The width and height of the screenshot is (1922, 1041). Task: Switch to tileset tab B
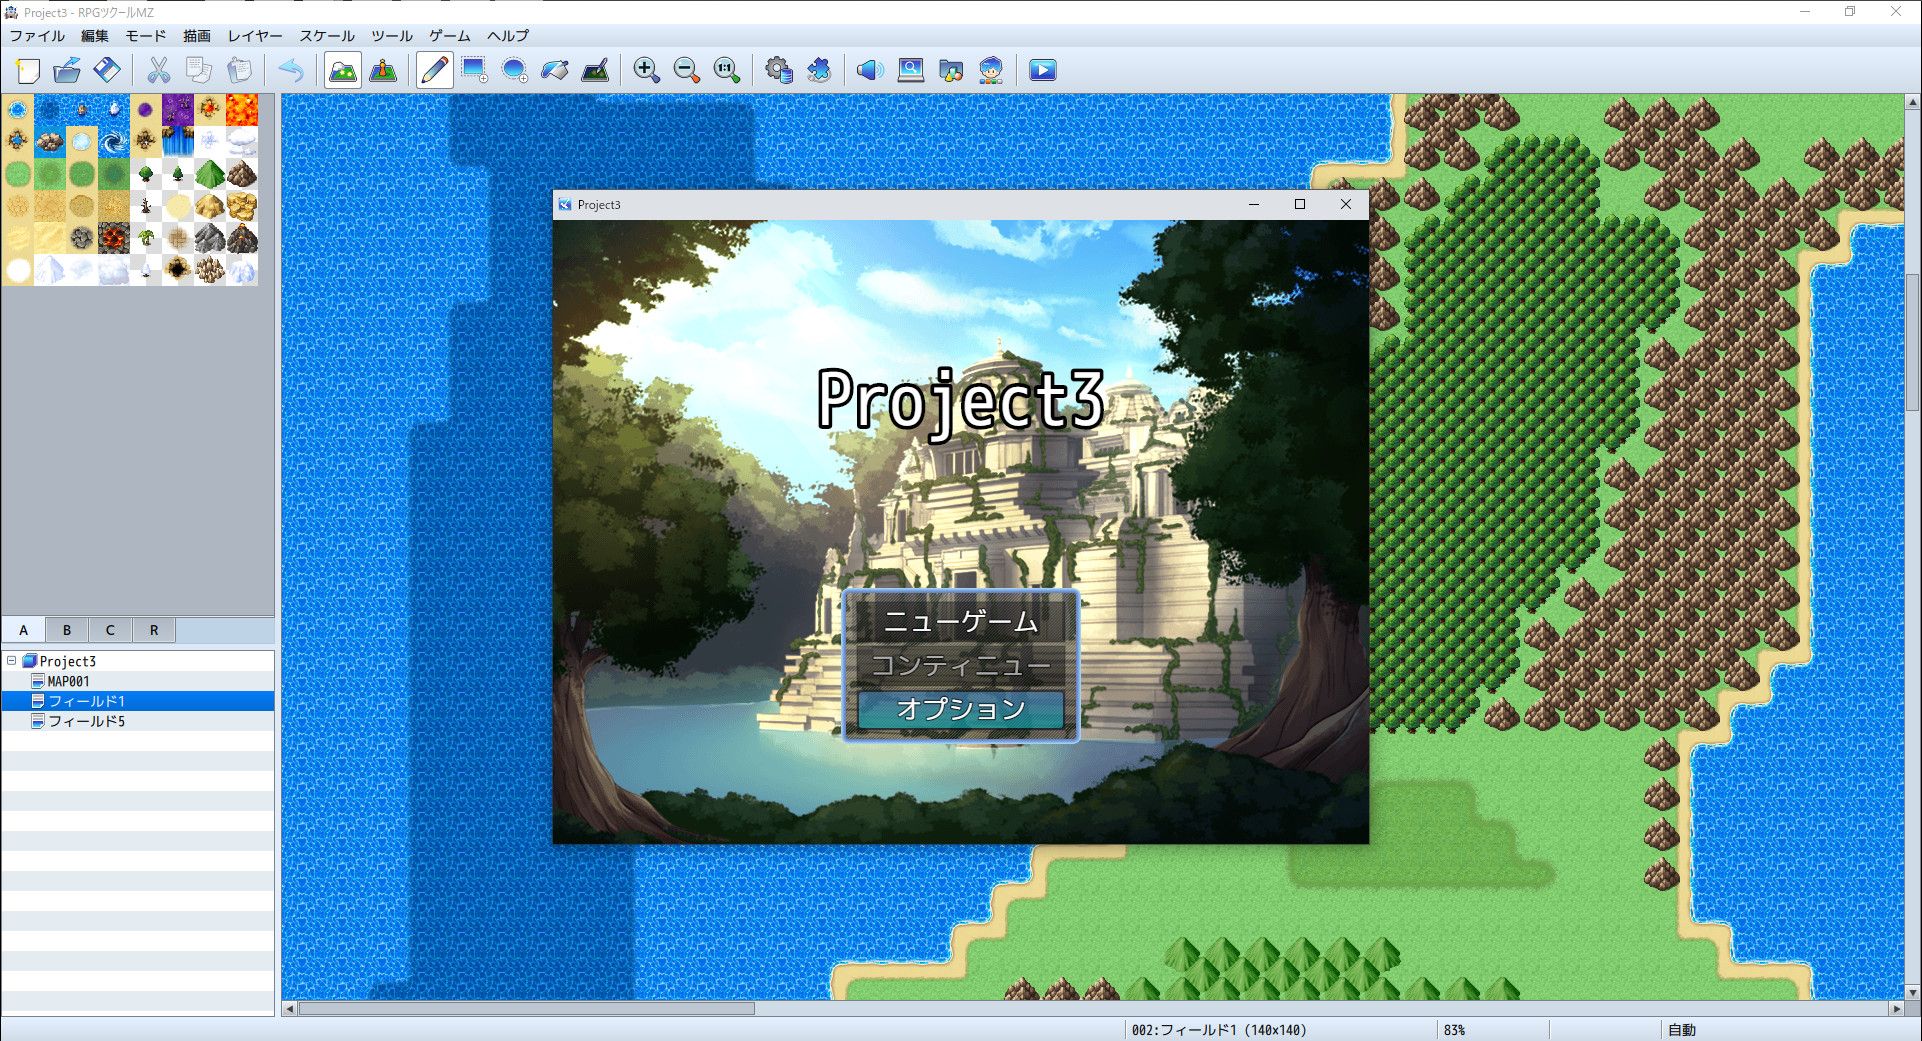[66, 629]
